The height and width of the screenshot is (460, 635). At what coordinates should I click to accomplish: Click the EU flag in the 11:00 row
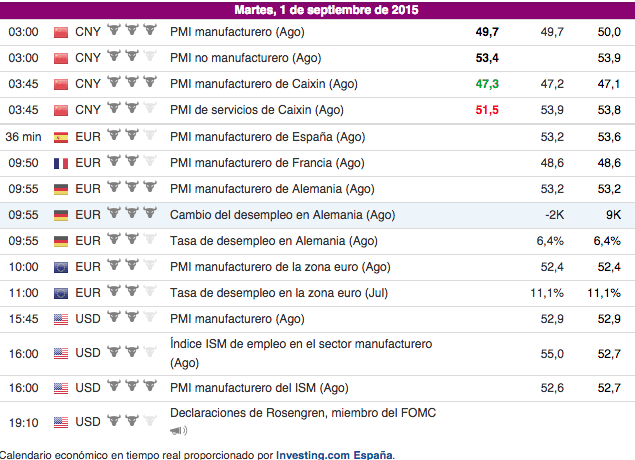(x=61, y=292)
